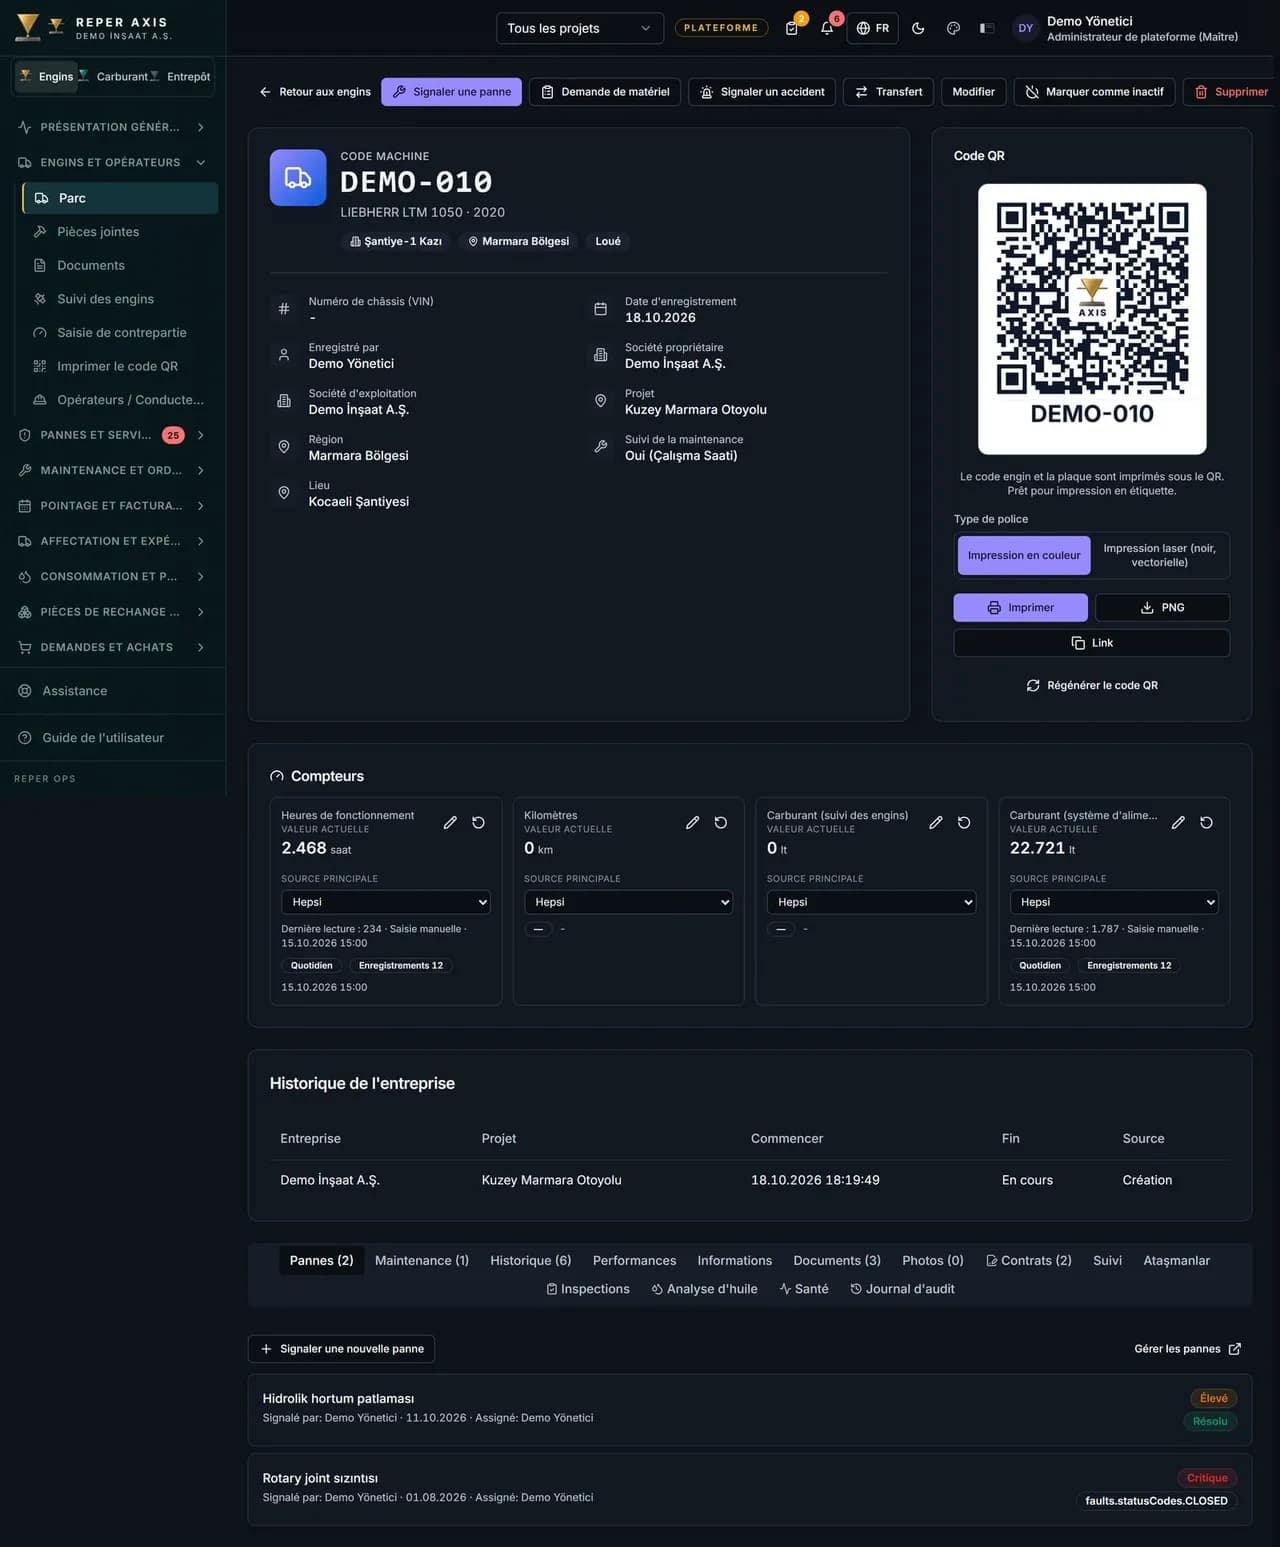Screen dimensions: 1280x1547
Task: Open the Documents (3) tab
Action: point(837,1260)
